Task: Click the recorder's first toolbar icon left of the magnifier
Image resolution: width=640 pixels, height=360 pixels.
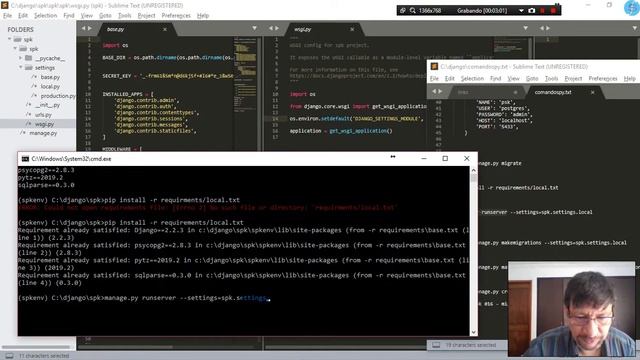Action: (x=402, y=11)
